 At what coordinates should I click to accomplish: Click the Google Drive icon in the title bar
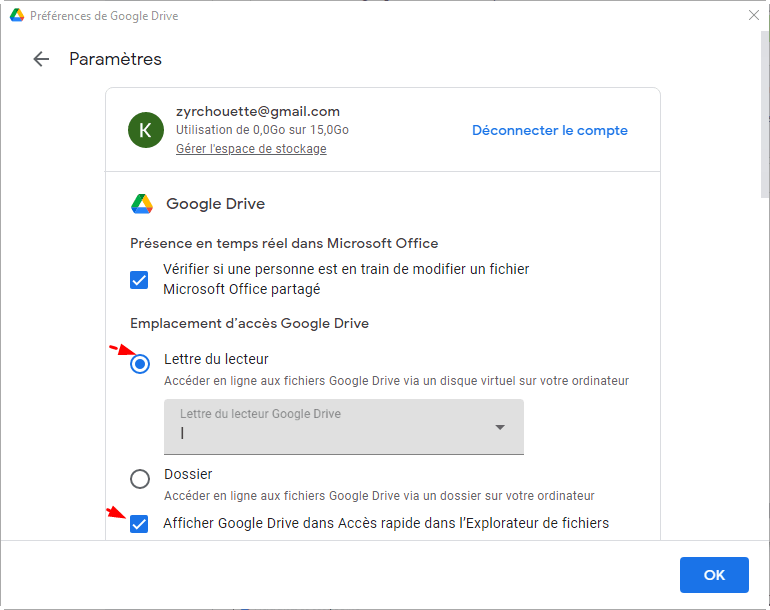point(16,16)
